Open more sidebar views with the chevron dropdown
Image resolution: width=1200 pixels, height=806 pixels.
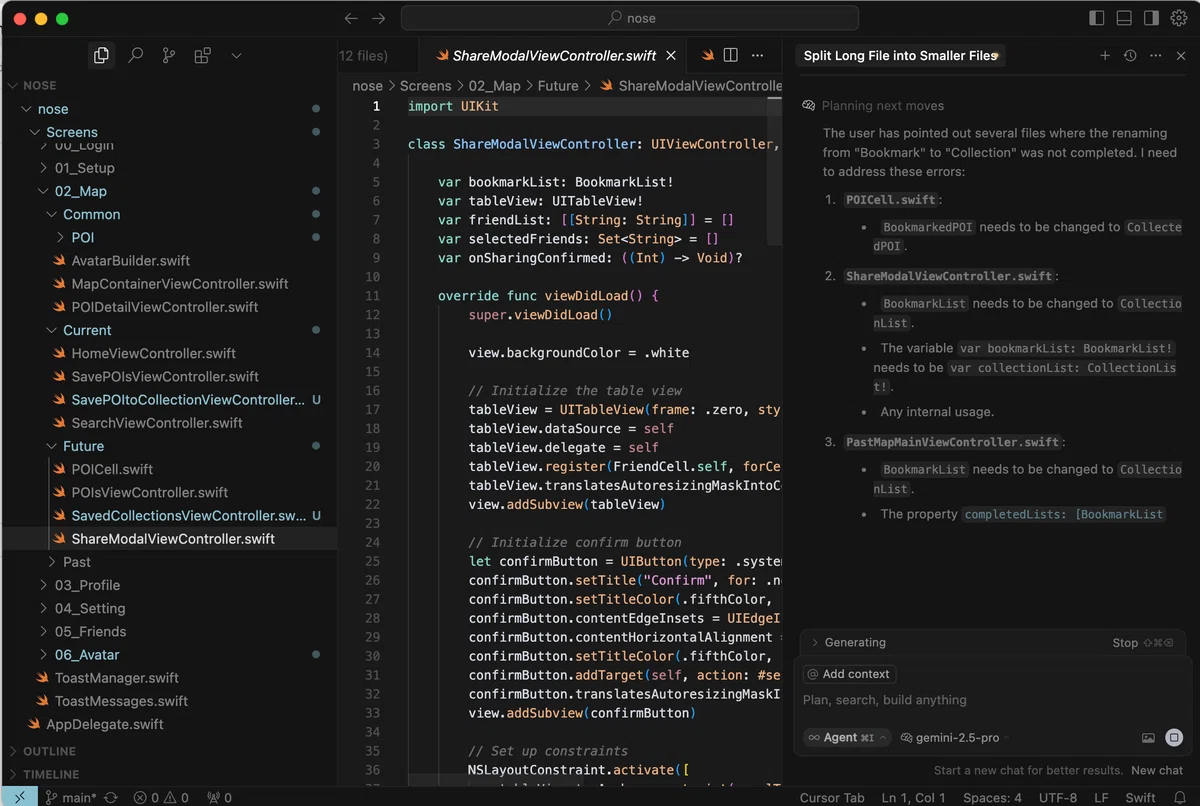click(x=236, y=56)
